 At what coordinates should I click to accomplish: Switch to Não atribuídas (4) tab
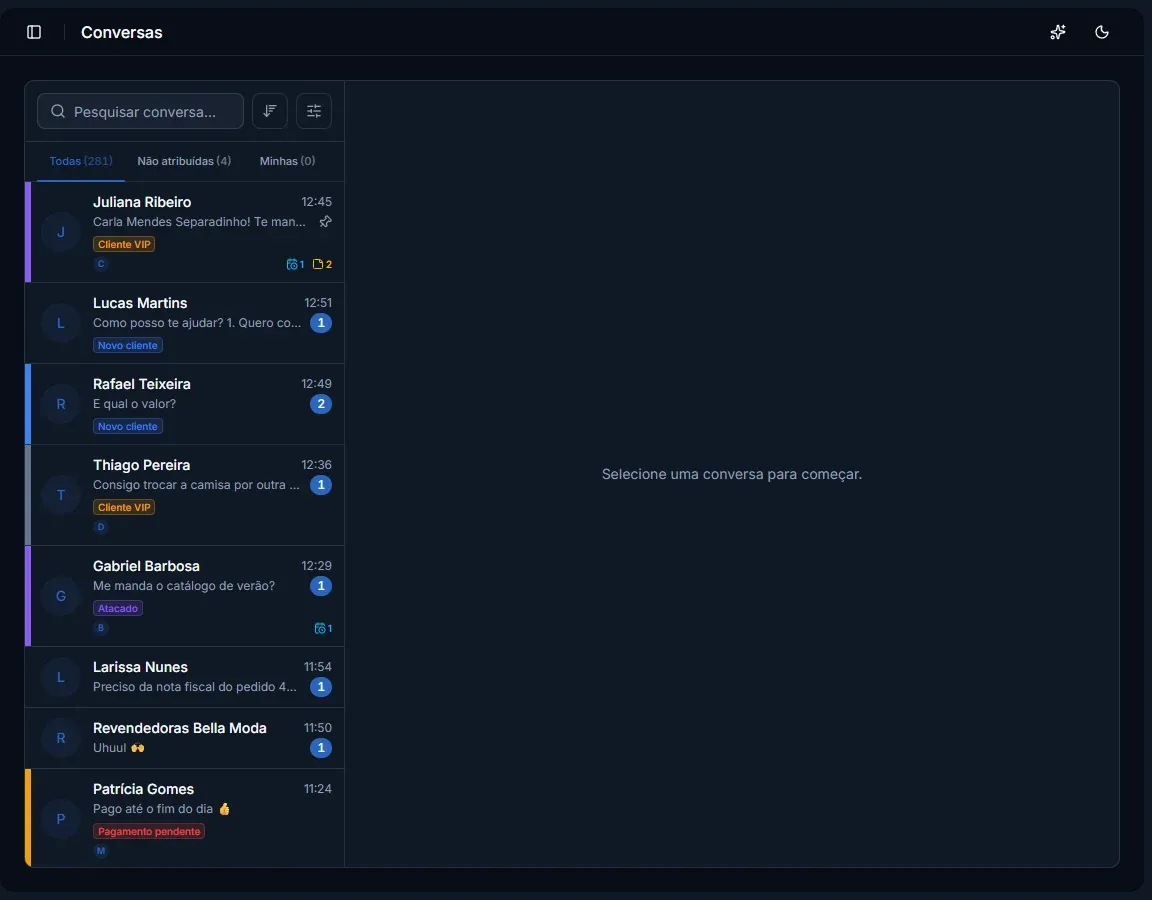[184, 161]
